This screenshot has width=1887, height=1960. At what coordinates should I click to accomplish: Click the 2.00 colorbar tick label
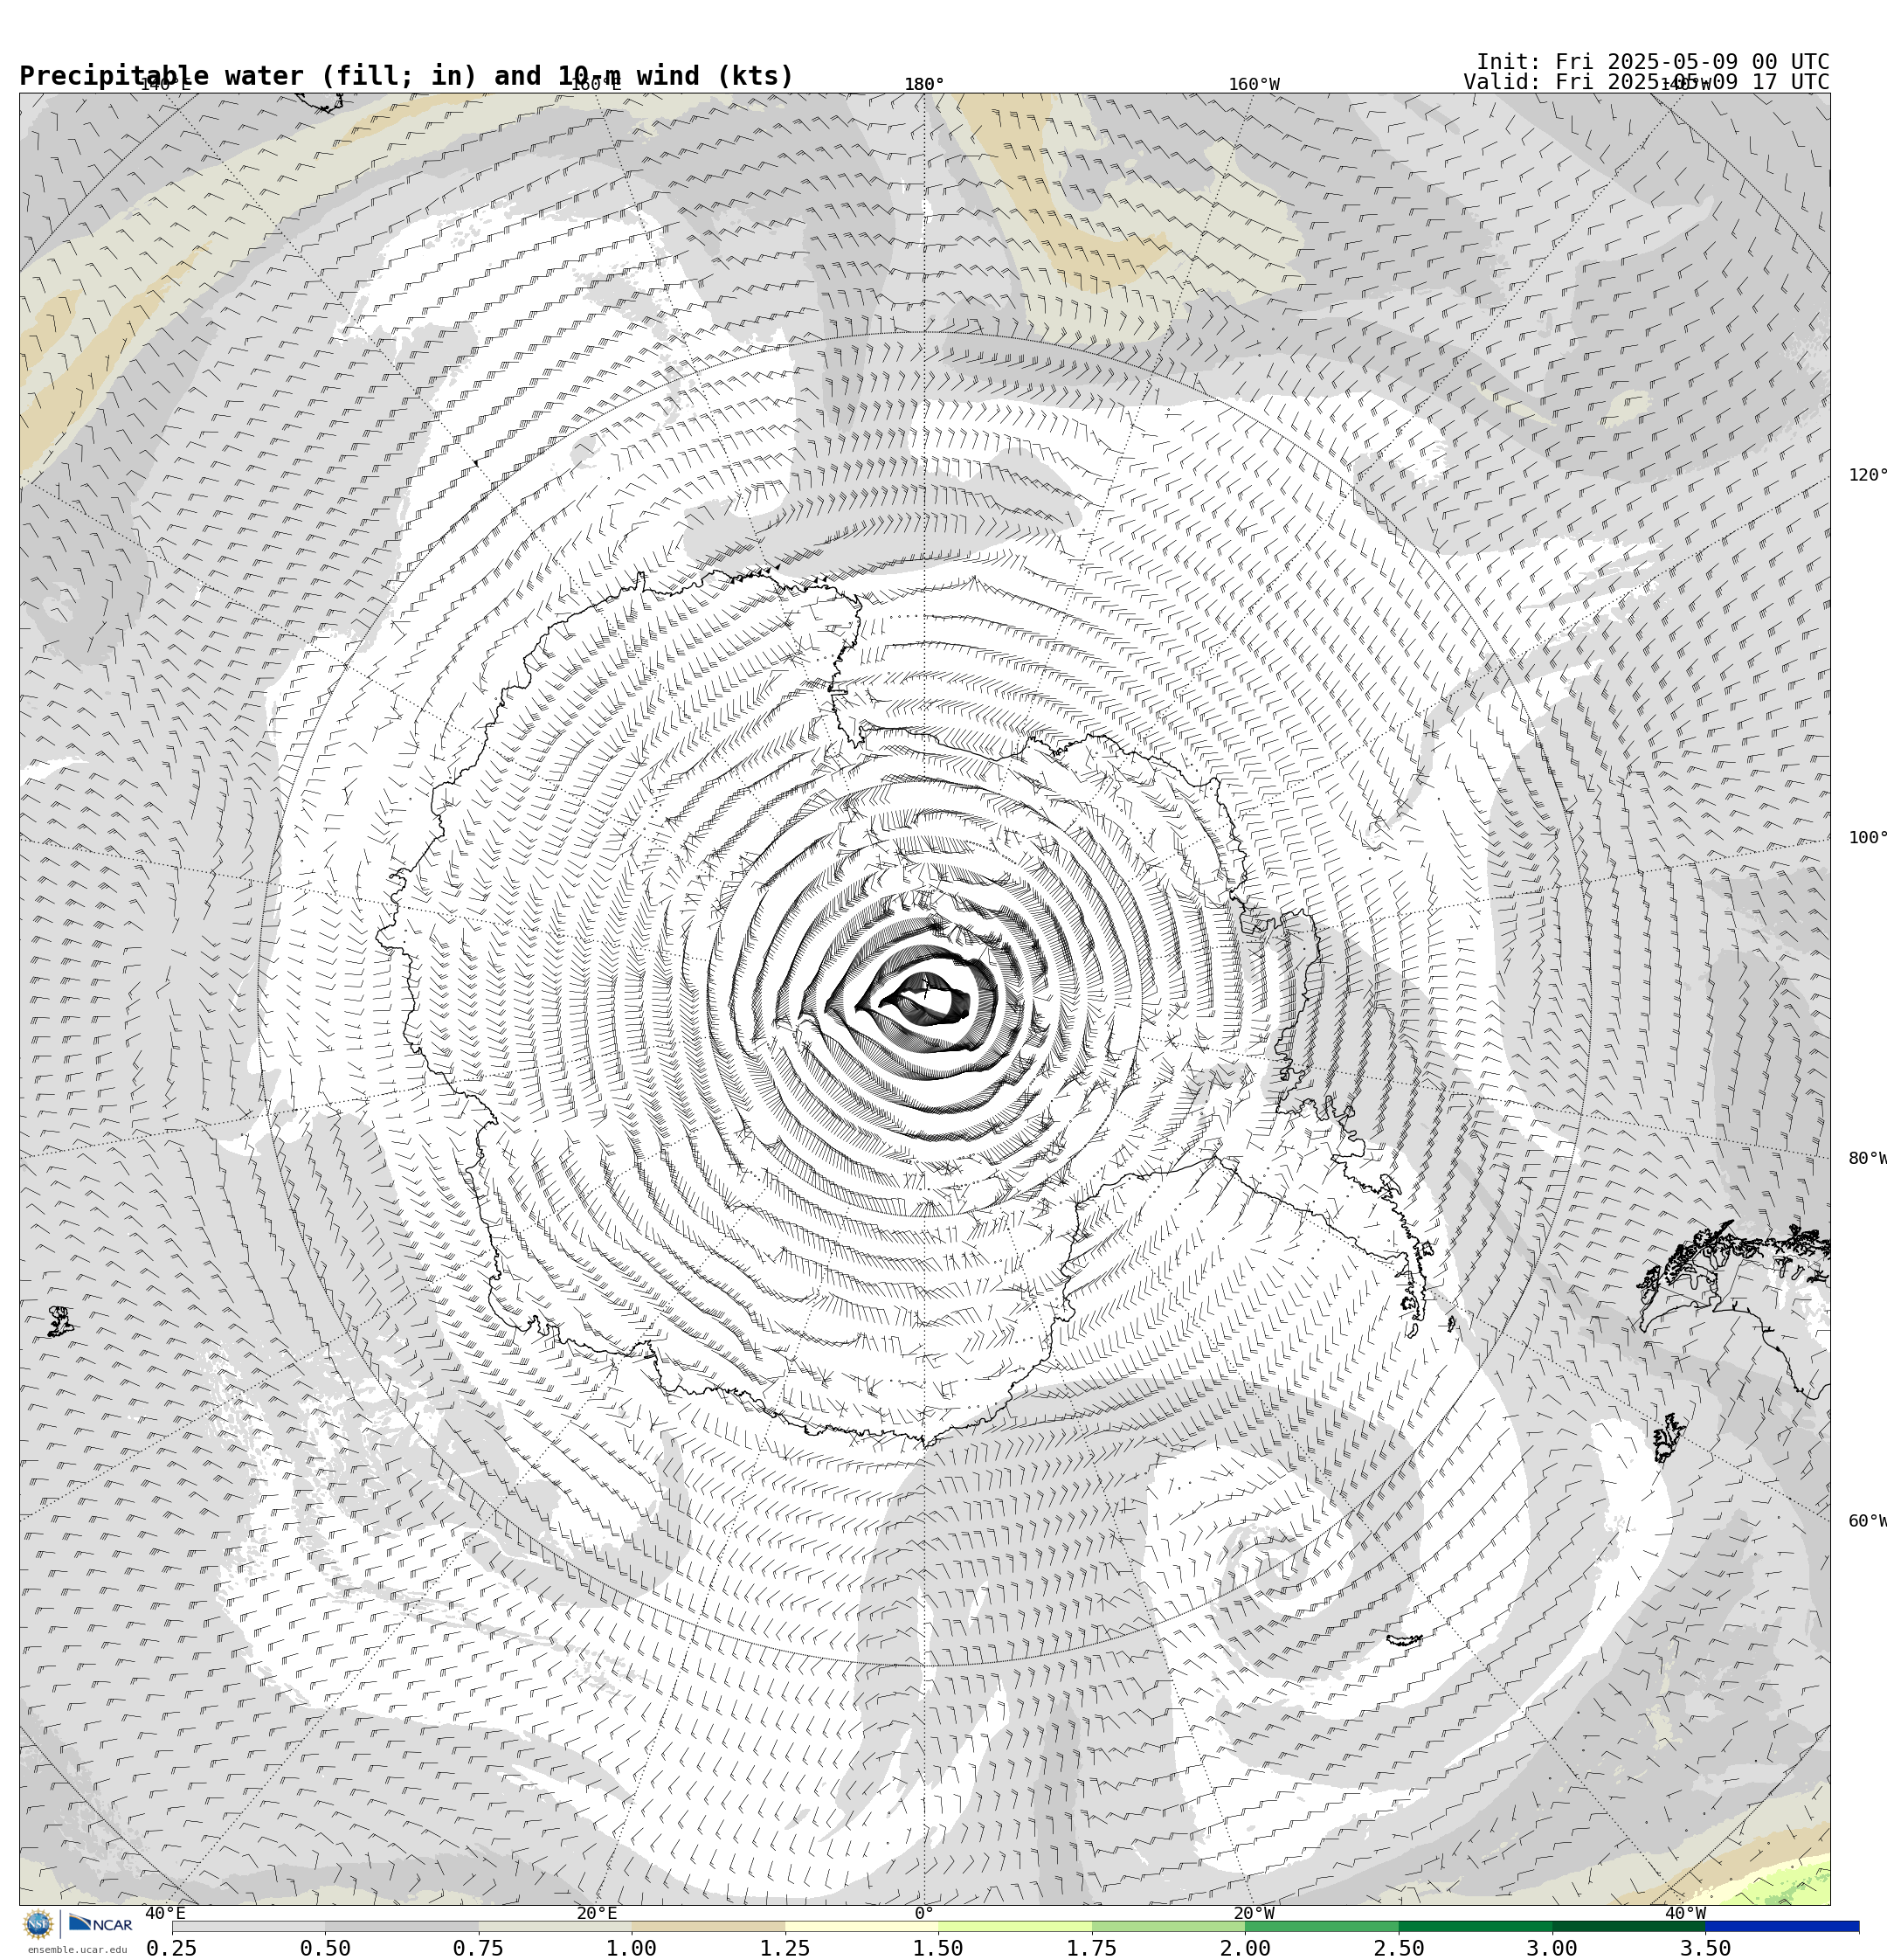click(1245, 1948)
